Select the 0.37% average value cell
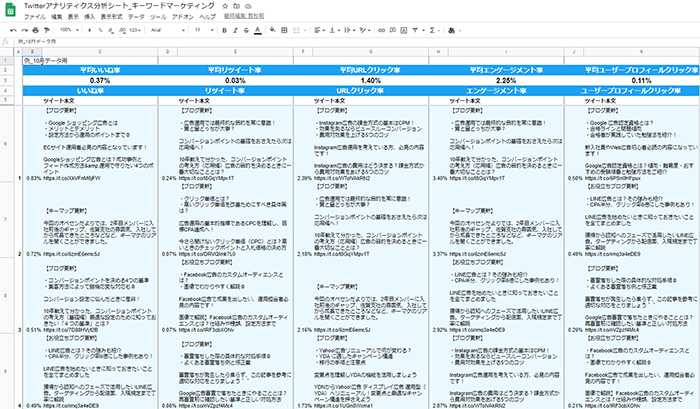 [x=100, y=81]
